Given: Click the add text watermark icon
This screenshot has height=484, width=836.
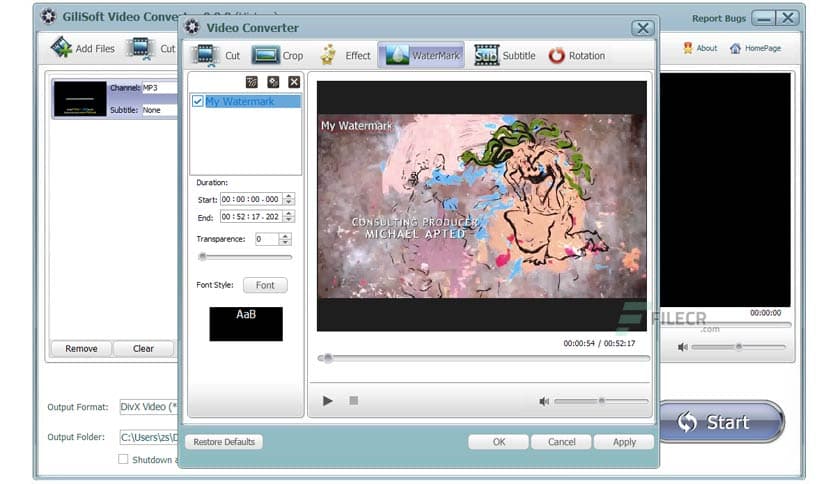Looking at the screenshot, I should (x=252, y=82).
